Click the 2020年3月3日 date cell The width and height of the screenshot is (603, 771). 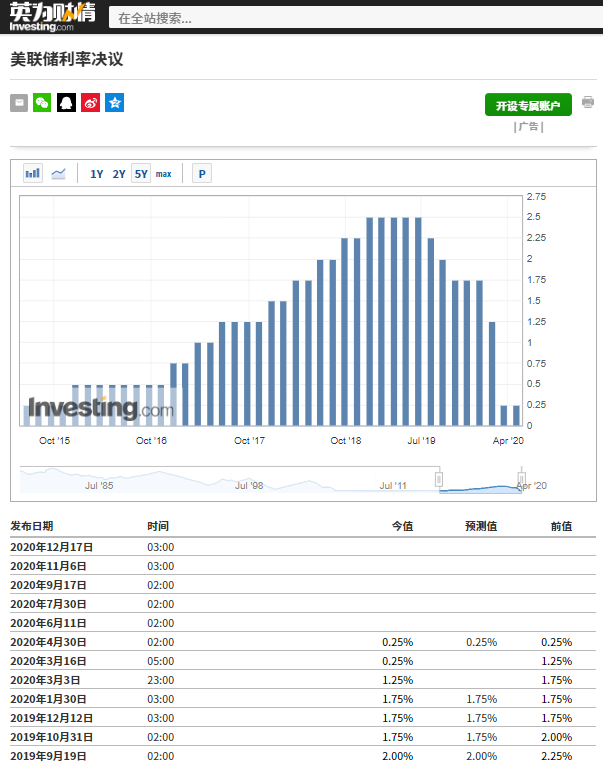click(x=45, y=680)
